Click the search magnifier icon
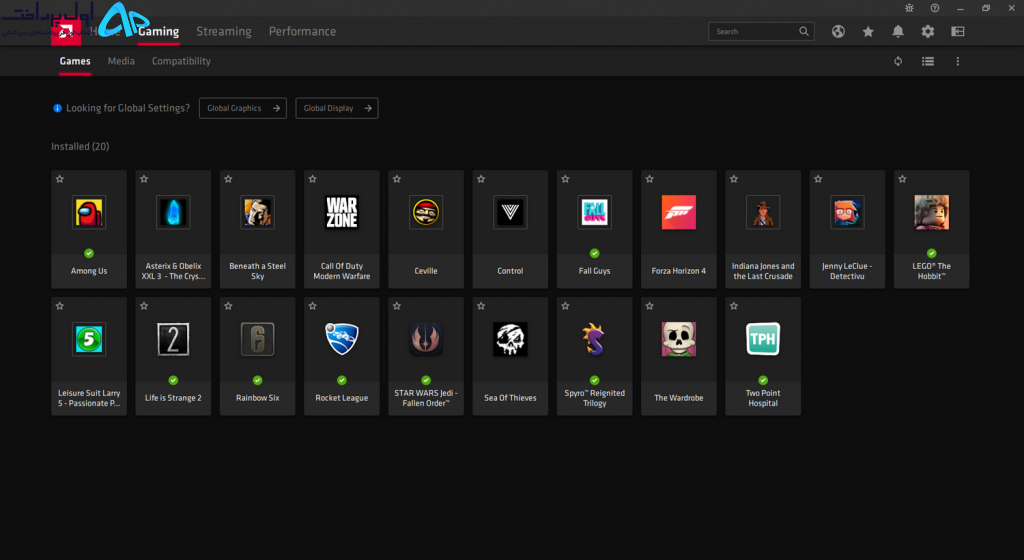The image size is (1024, 560). (x=804, y=31)
